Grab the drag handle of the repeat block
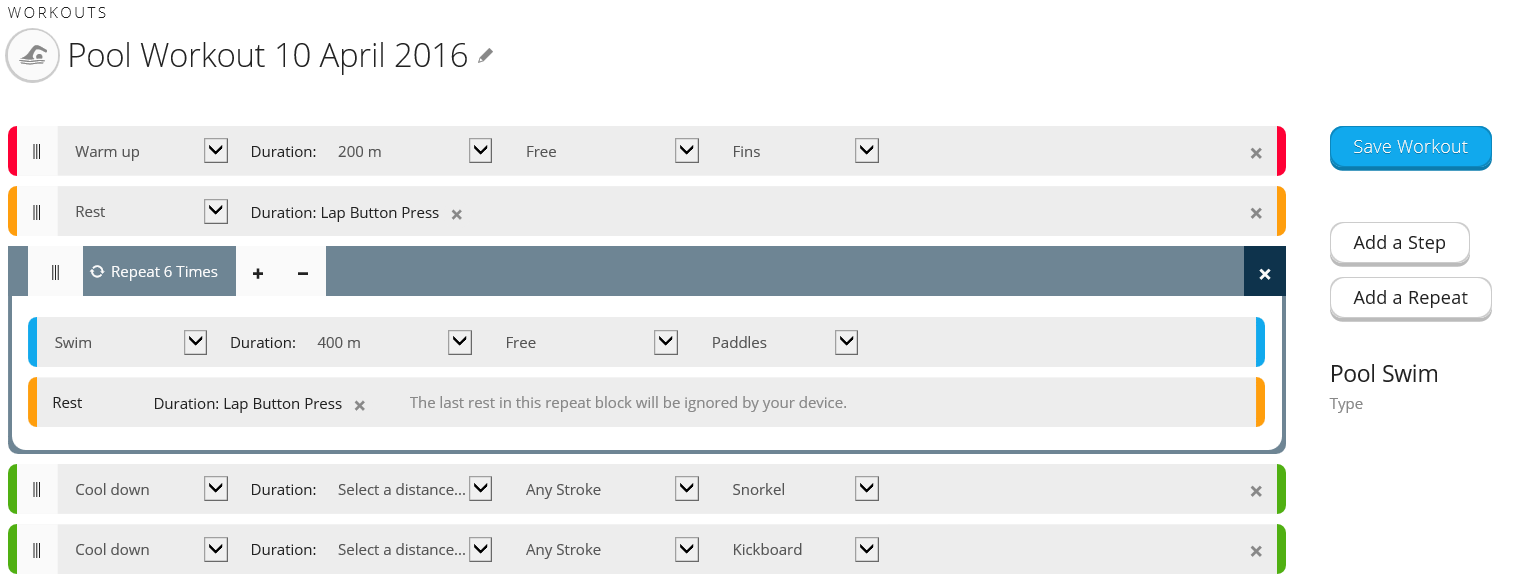The height and width of the screenshot is (582, 1514). [56, 272]
